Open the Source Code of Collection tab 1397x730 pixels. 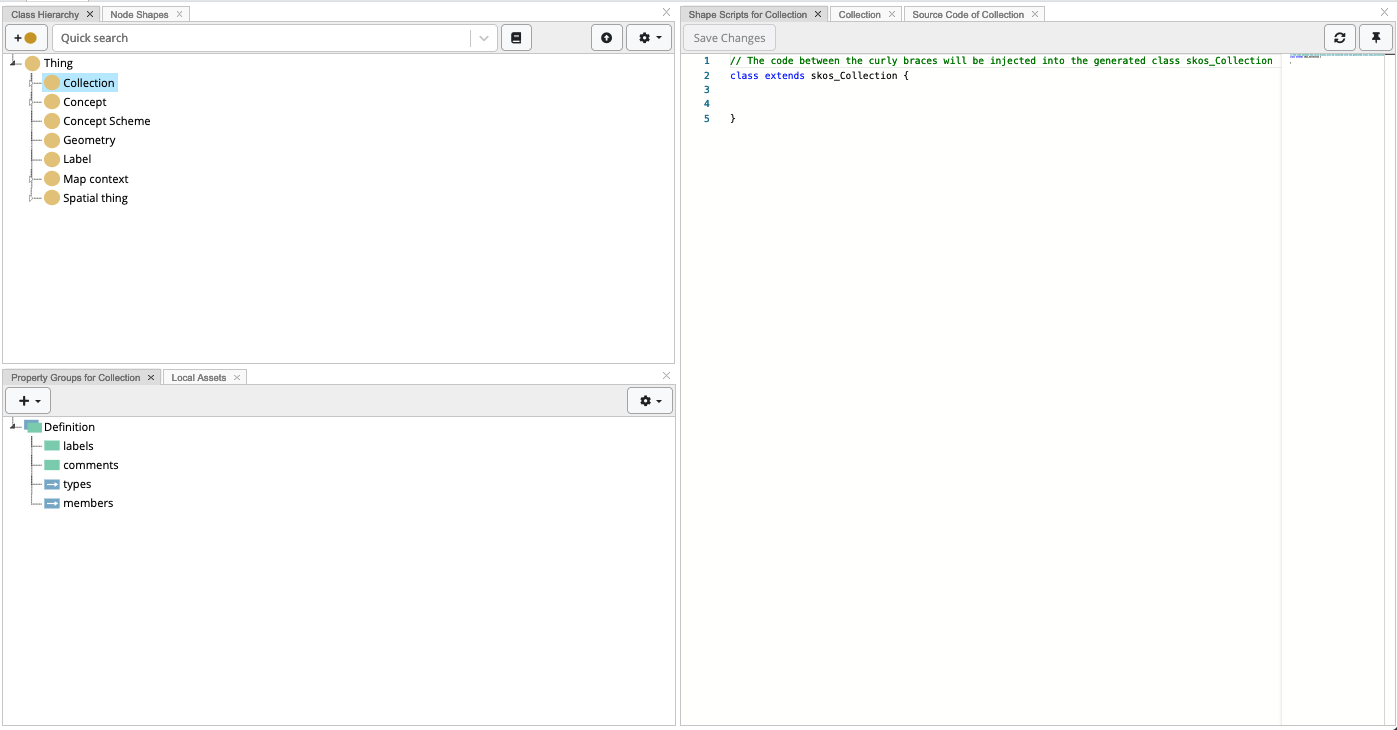[966, 14]
